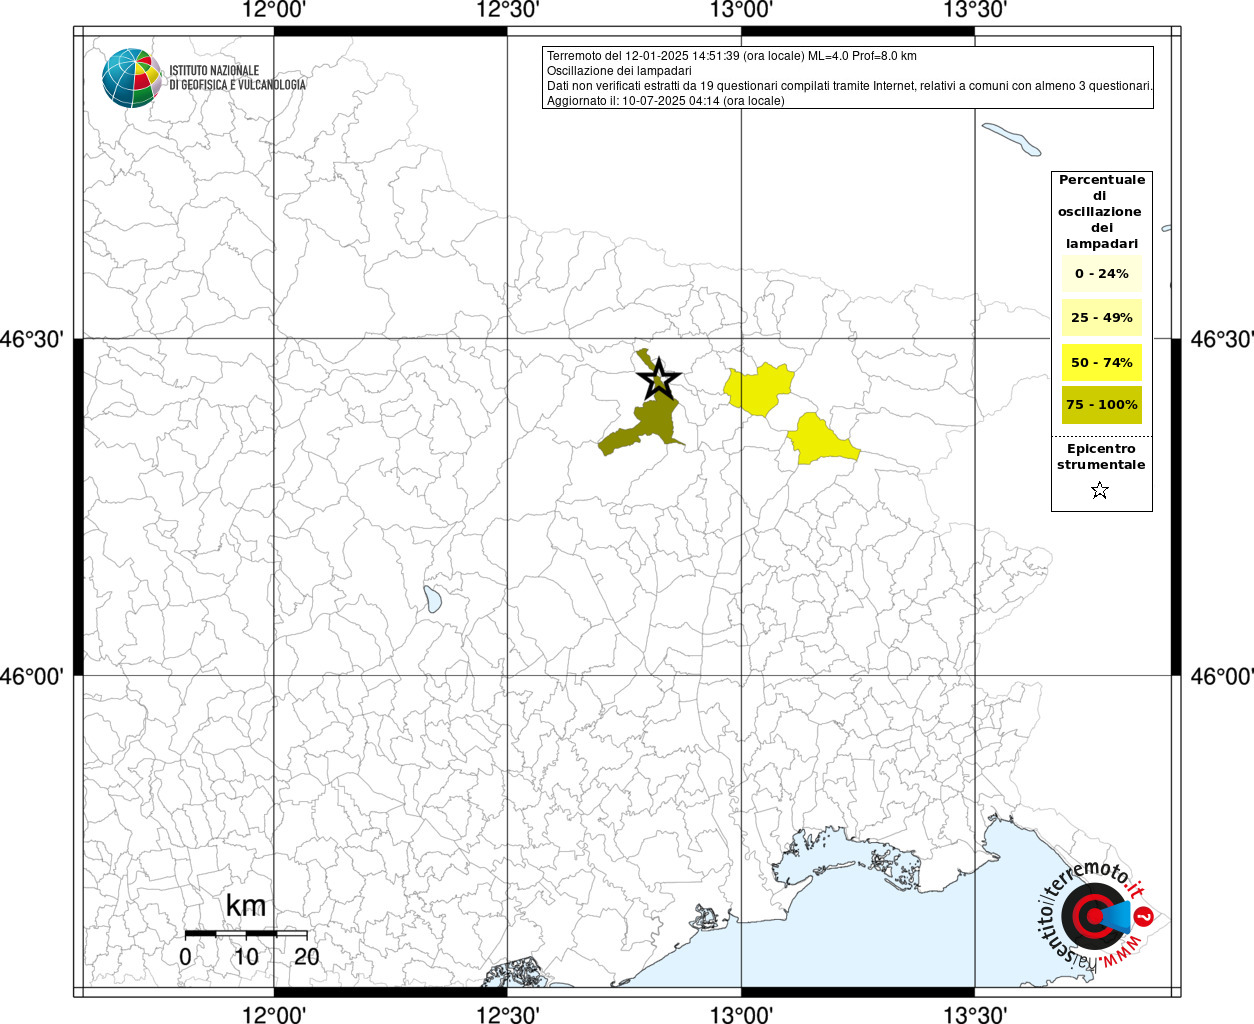Click the scale bar '20' value
This screenshot has width=1254, height=1024.
point(307,957)
